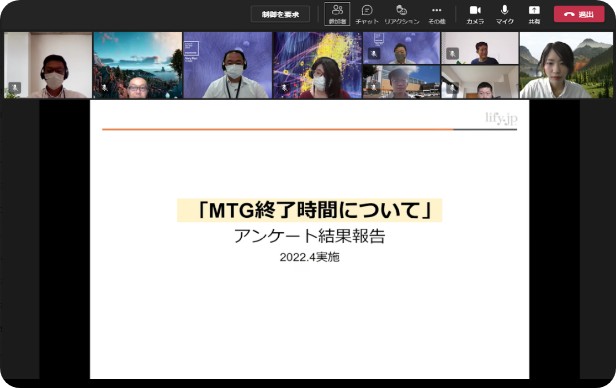The height and width of the screenshot is (388, 616).
Task: Select video of woman with yellow abstract background
Action: (317, 65)
